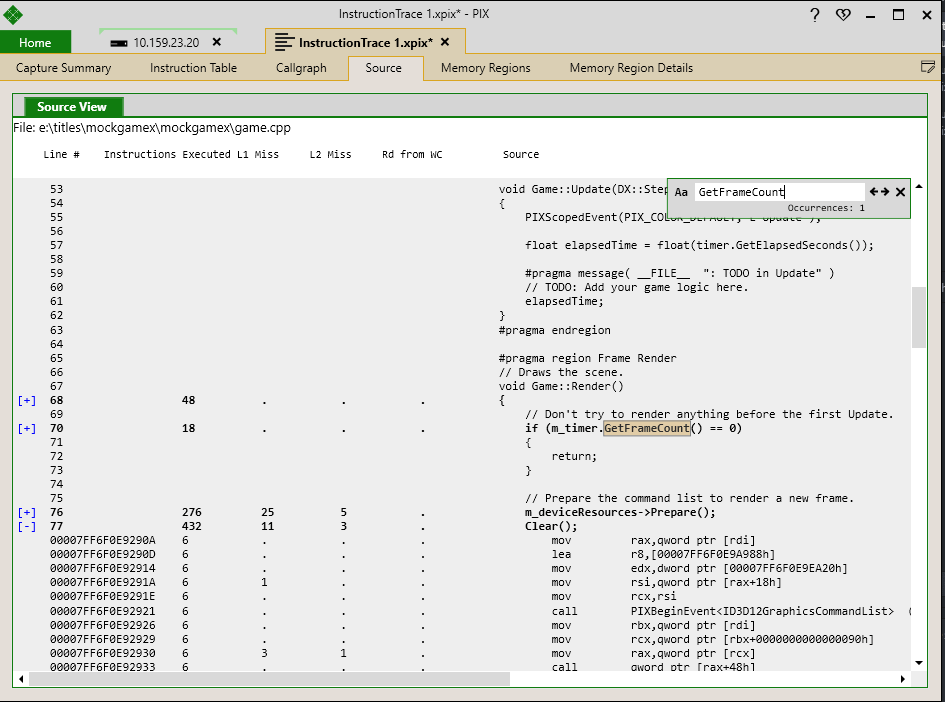The width and height of the screenshot is (945, 702).
Task: Click the "Line #" column header
Action: pyautogui.click(x=61, y=154)
